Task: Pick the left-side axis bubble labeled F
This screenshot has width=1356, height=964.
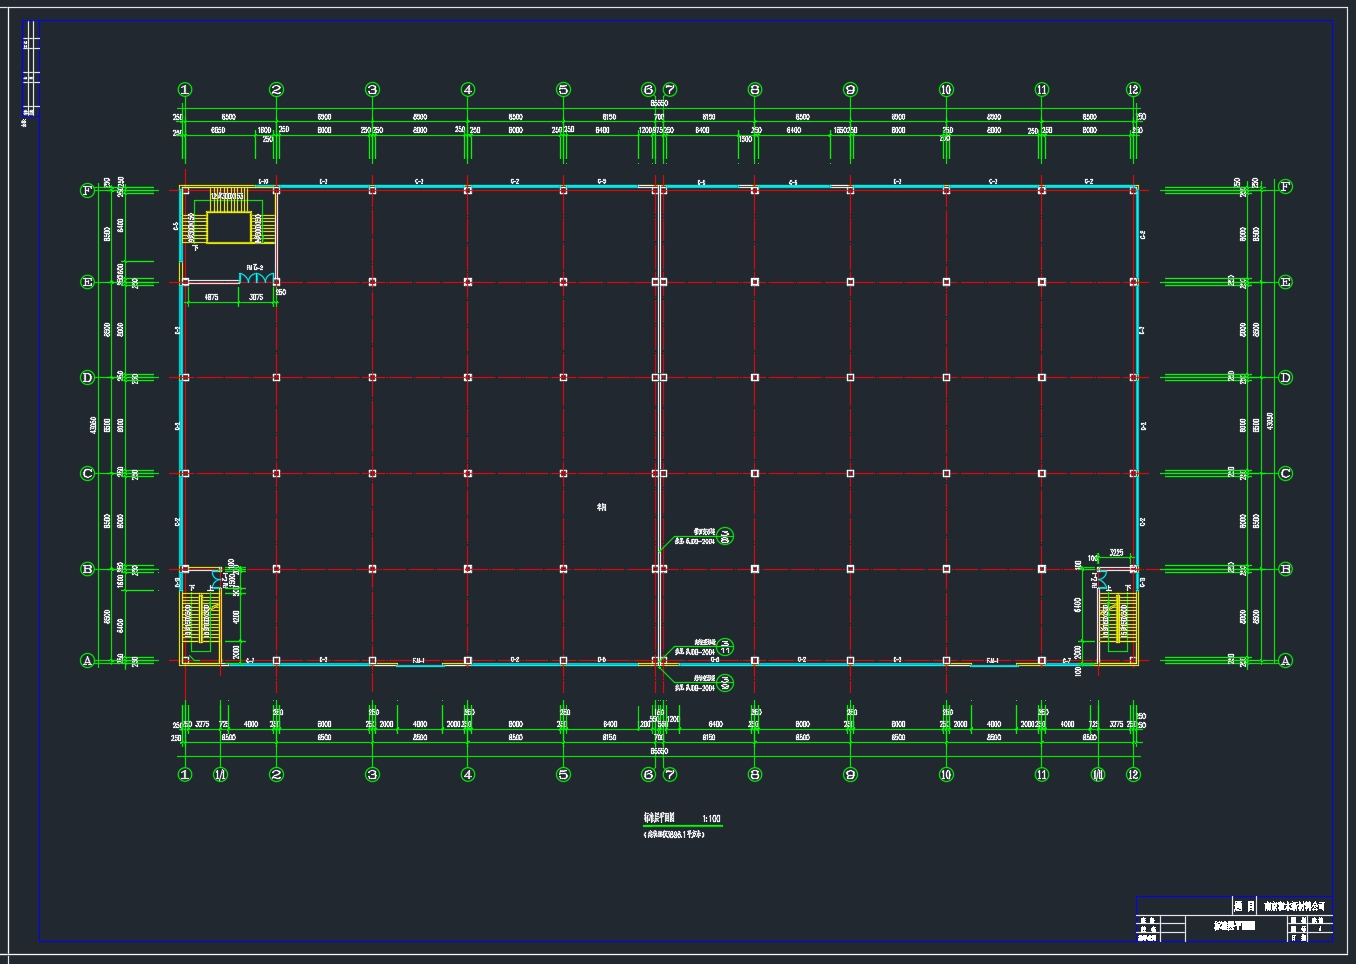Action: coord(87,190)
